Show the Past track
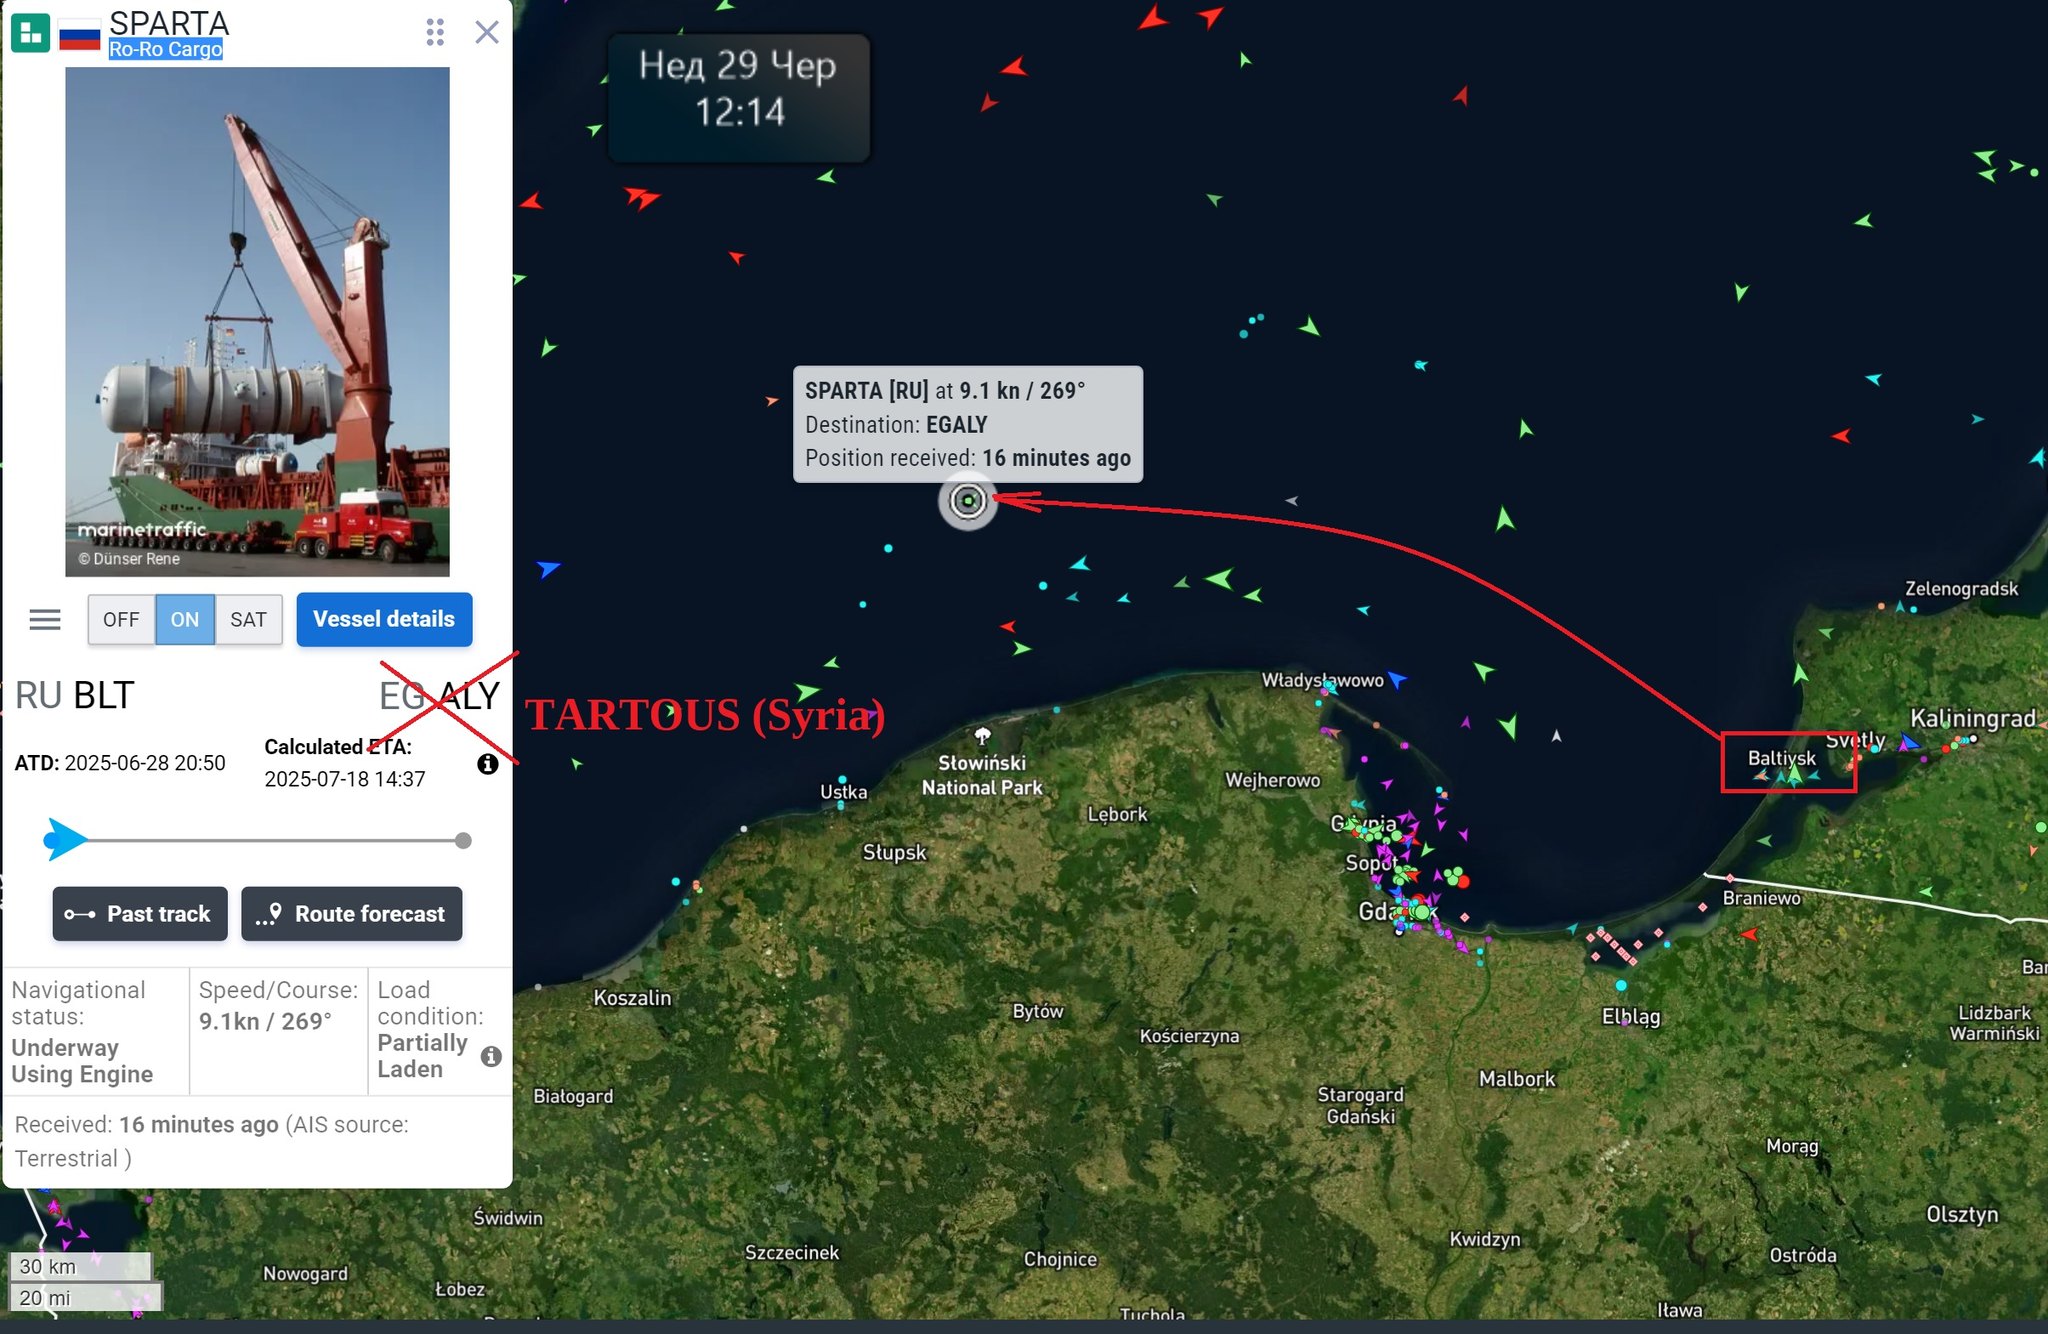This screenshot has width=2048, height=1334. coord(139,913)
